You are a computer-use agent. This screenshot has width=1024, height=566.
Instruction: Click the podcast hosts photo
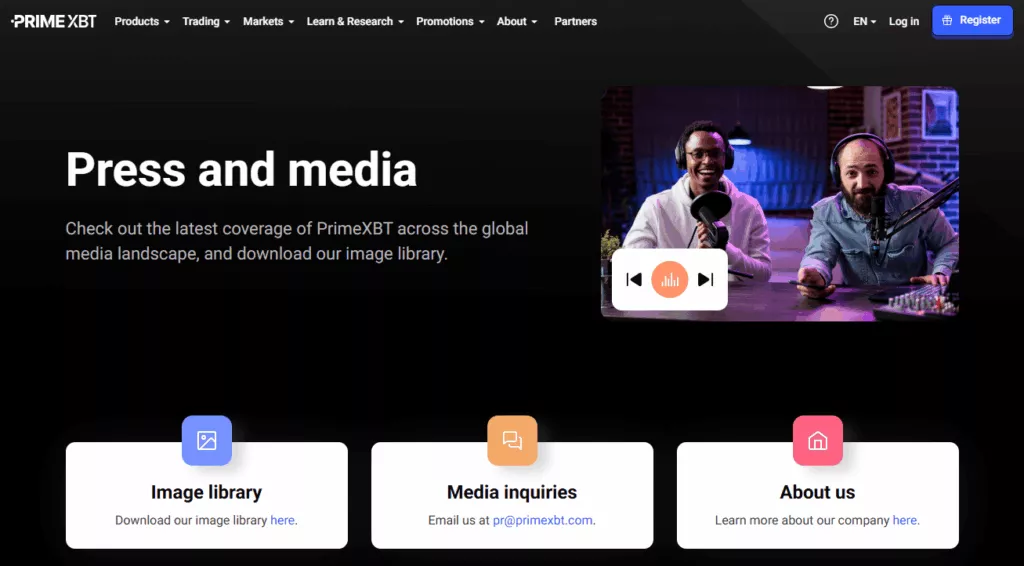click(x=780, y=203)
